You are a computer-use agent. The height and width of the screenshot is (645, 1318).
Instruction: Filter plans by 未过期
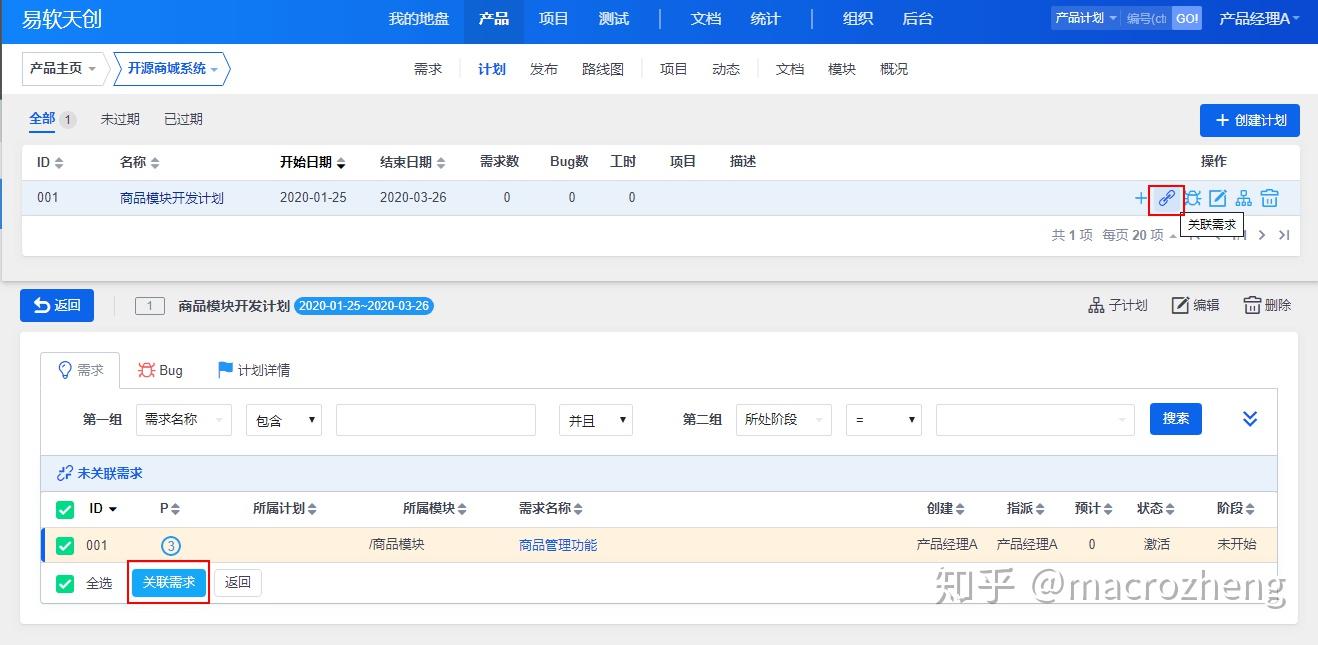pos(120,119)
